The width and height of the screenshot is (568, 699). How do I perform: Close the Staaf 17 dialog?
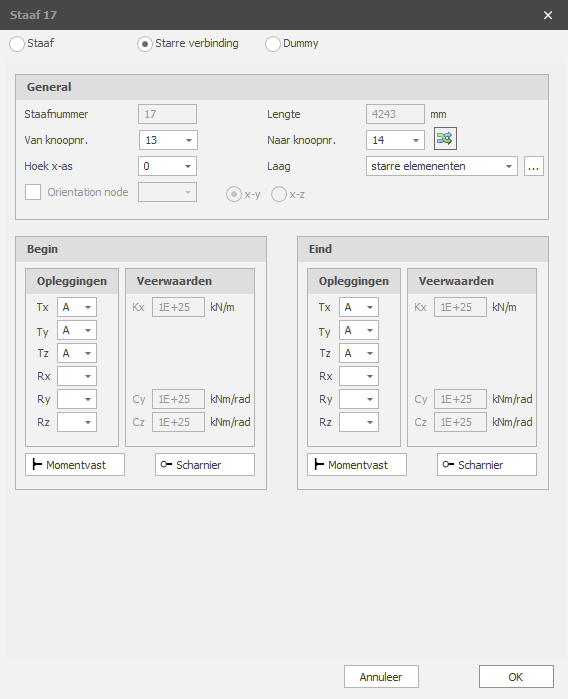(x=548, y=15)
